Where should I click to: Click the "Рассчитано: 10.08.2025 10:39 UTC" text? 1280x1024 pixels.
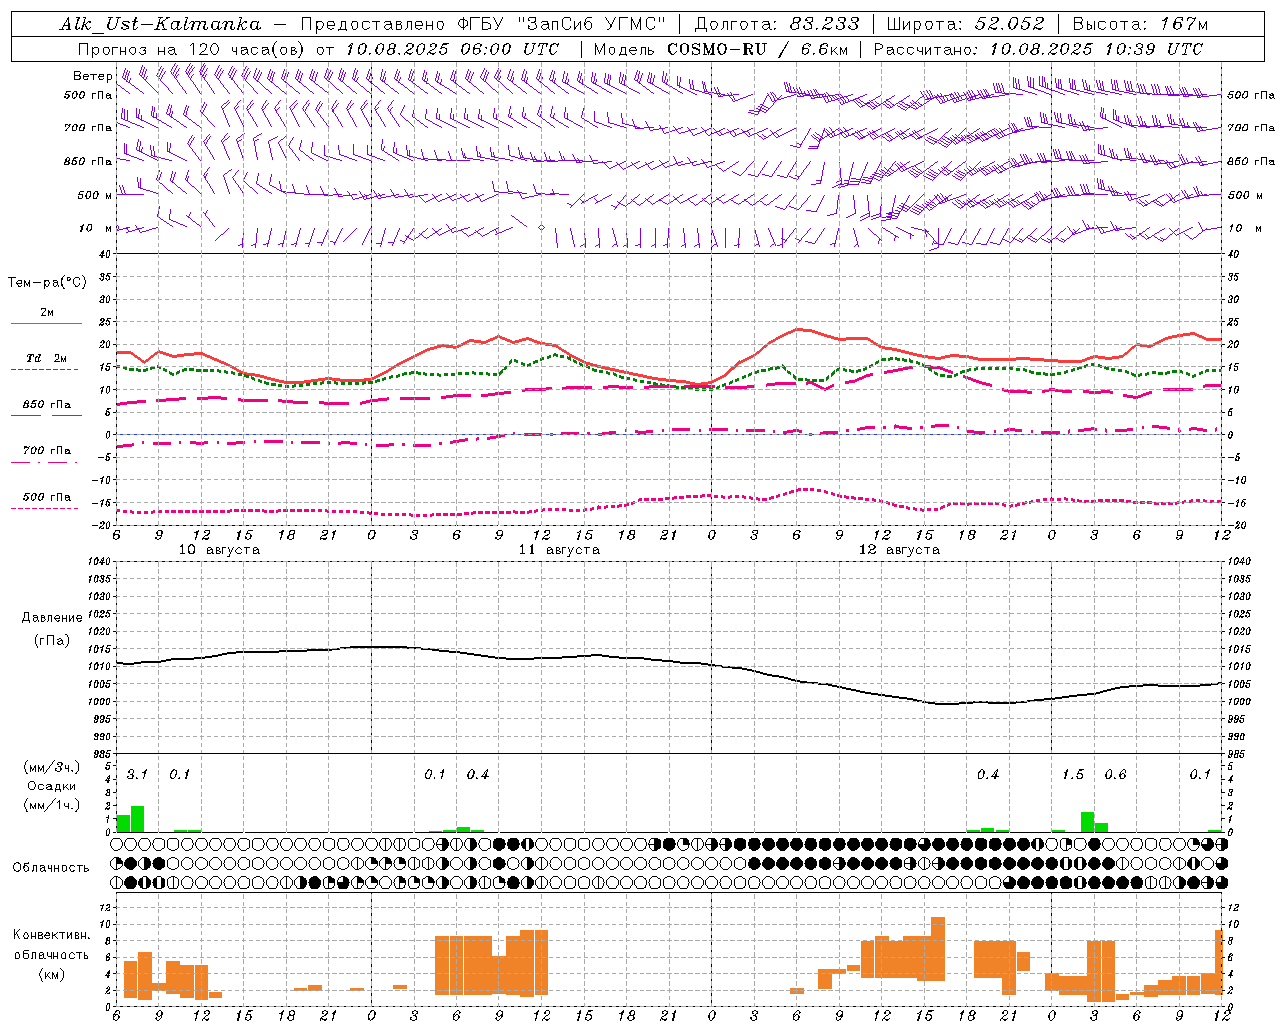[x=1038, y=49]
